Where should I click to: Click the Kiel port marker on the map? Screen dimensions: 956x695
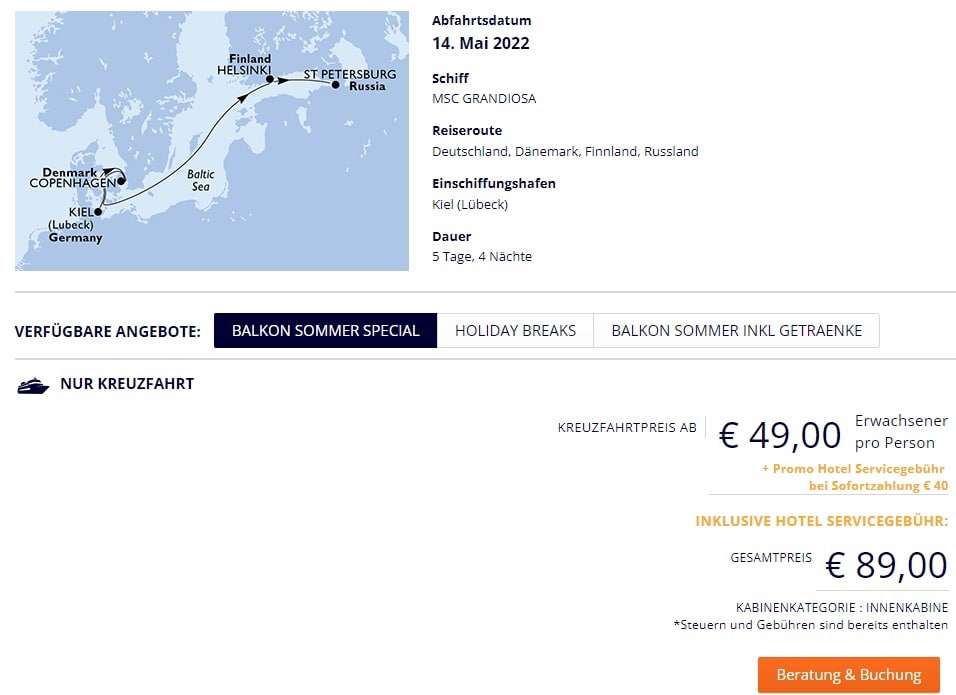[x=99, y=212]
